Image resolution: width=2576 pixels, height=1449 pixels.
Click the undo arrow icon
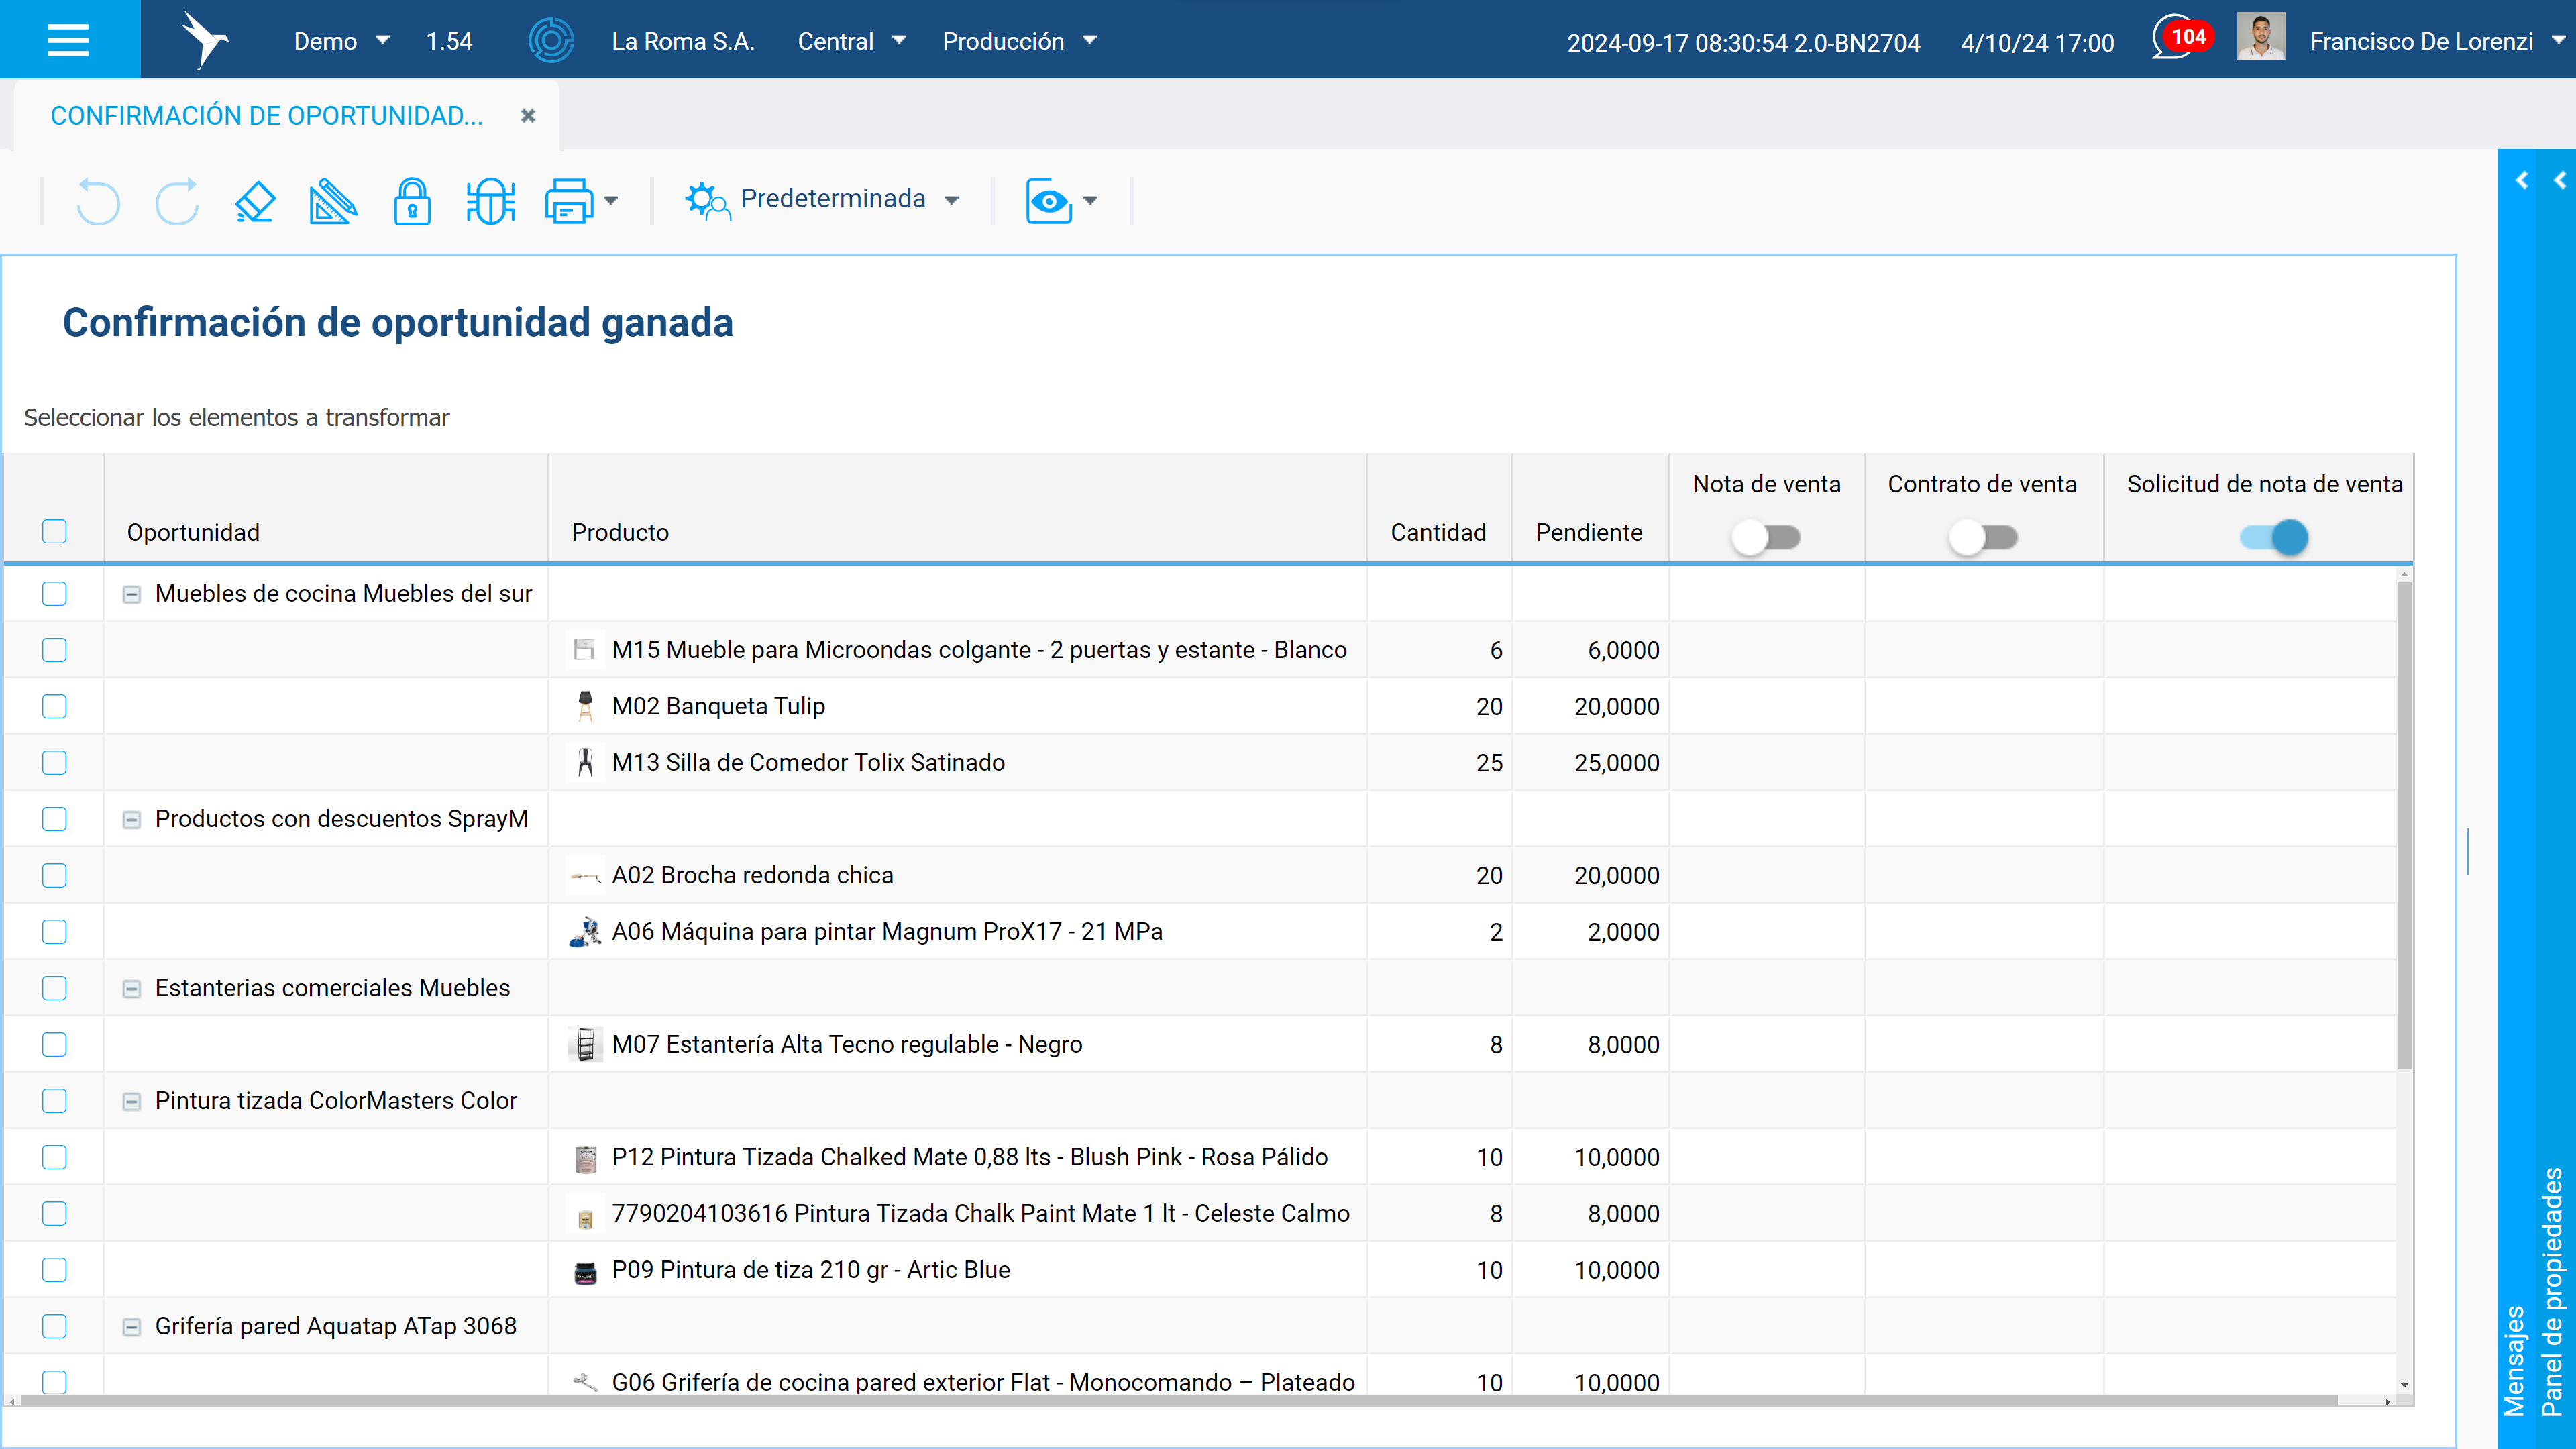[98, 201]
